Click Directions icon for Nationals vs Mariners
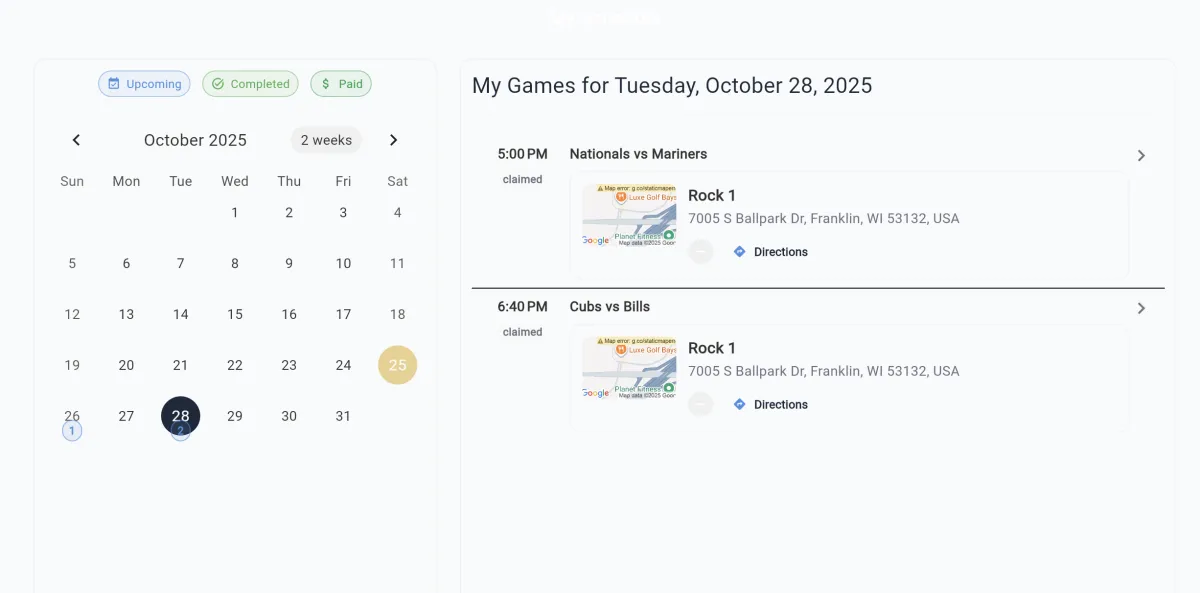This screenshot has height=593, width=1200. (x=740, y=252)
